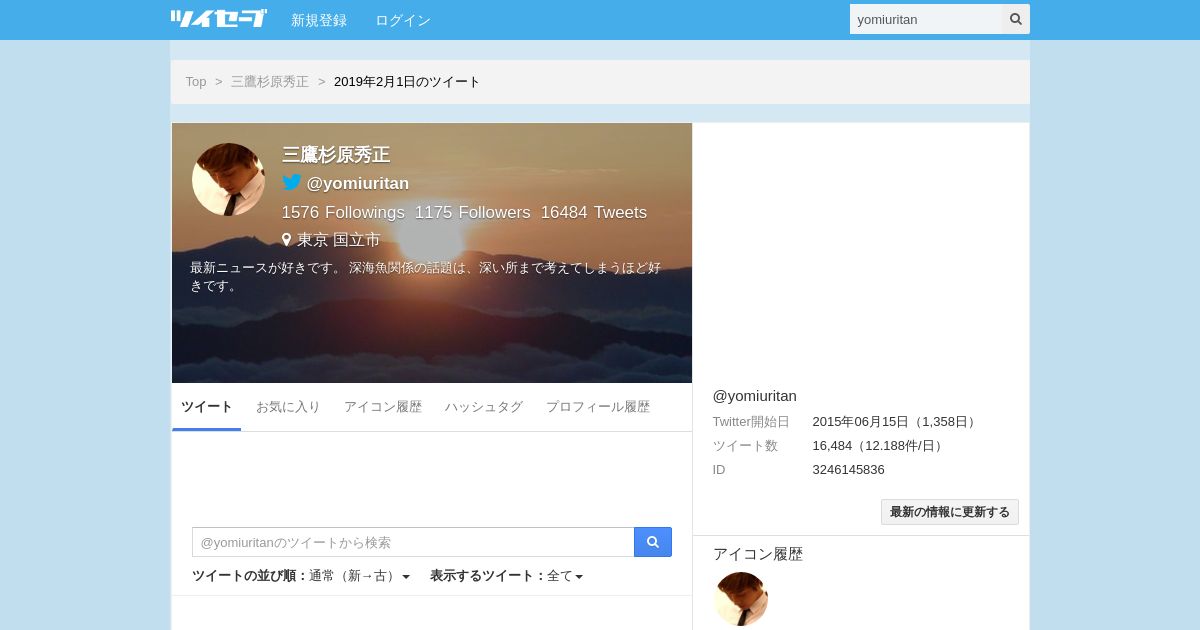Viewport: 1200px width, 630px height.
Task: Click the tweet count value 16,484（12.188件/日）
Action: click(x=880, y=446)
